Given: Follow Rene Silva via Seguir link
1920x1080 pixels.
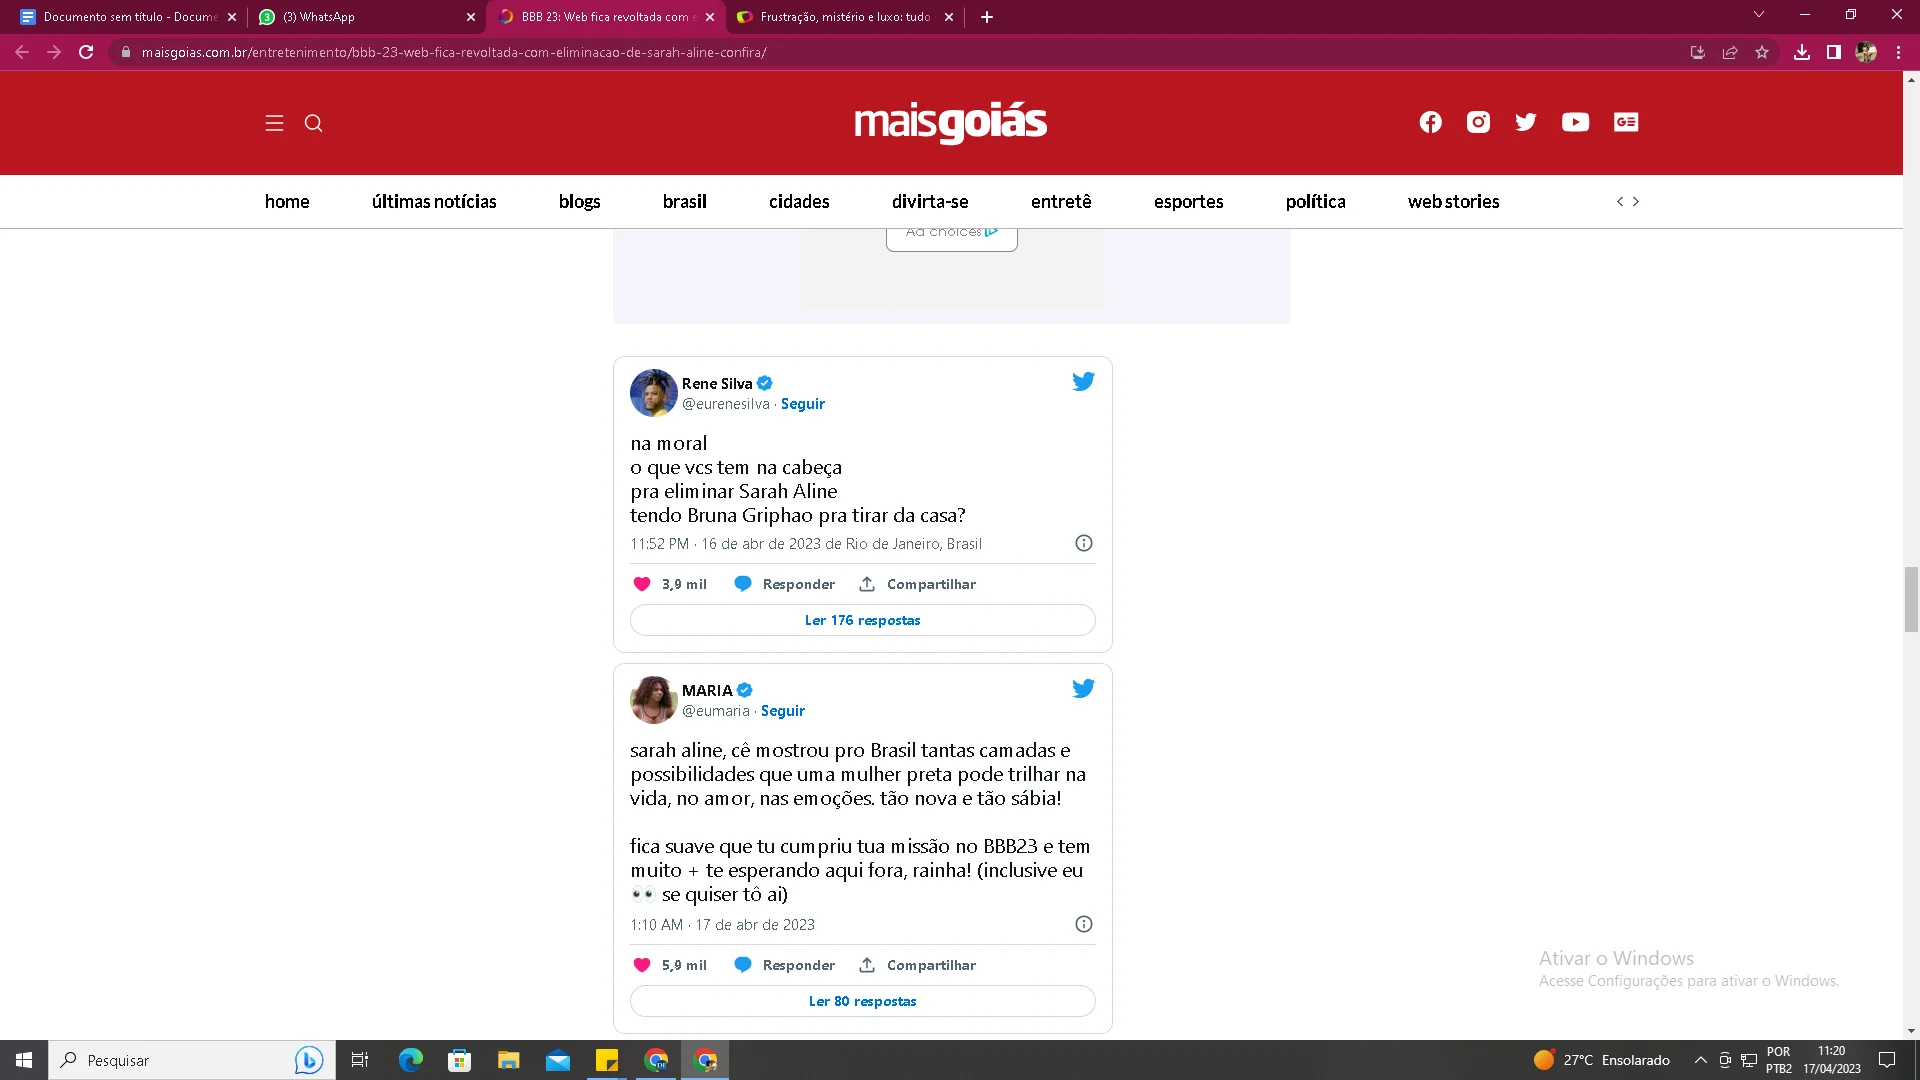Looking at the screenshot, I should coord(802,404).
